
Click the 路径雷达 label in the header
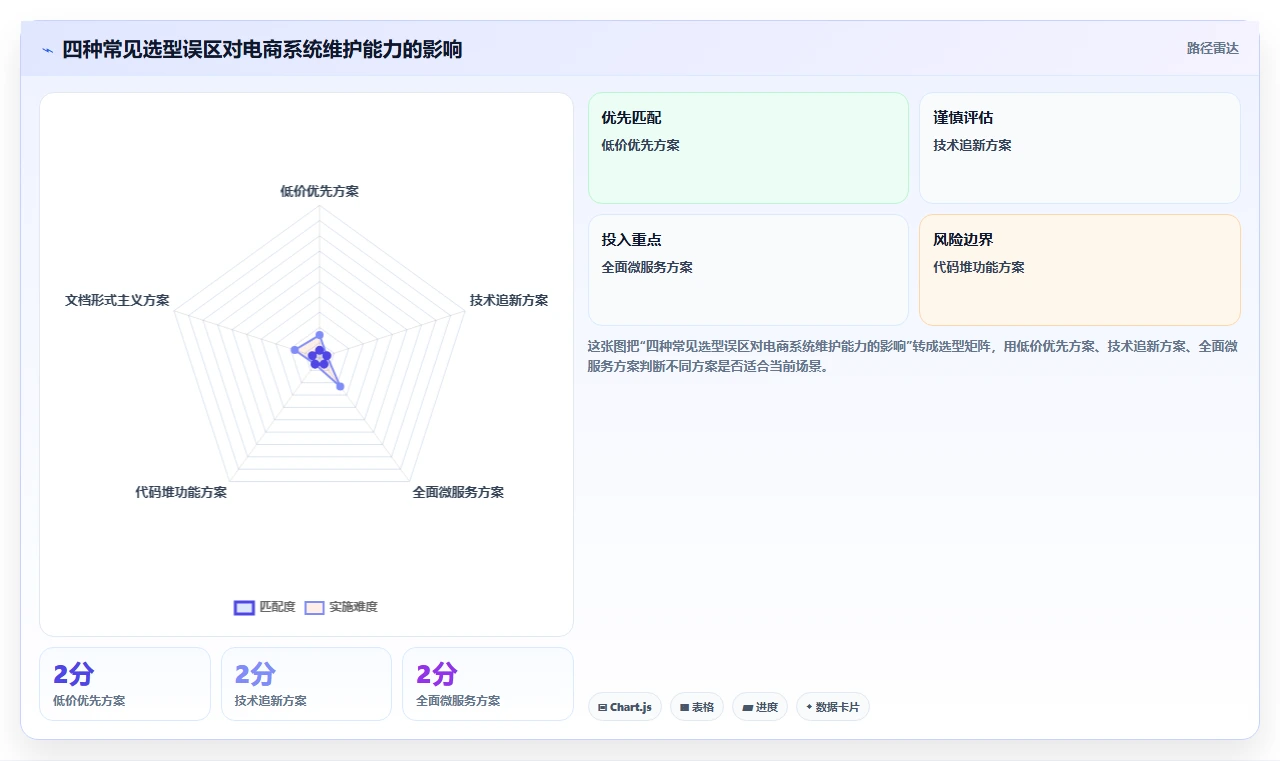coord(1212,48)
